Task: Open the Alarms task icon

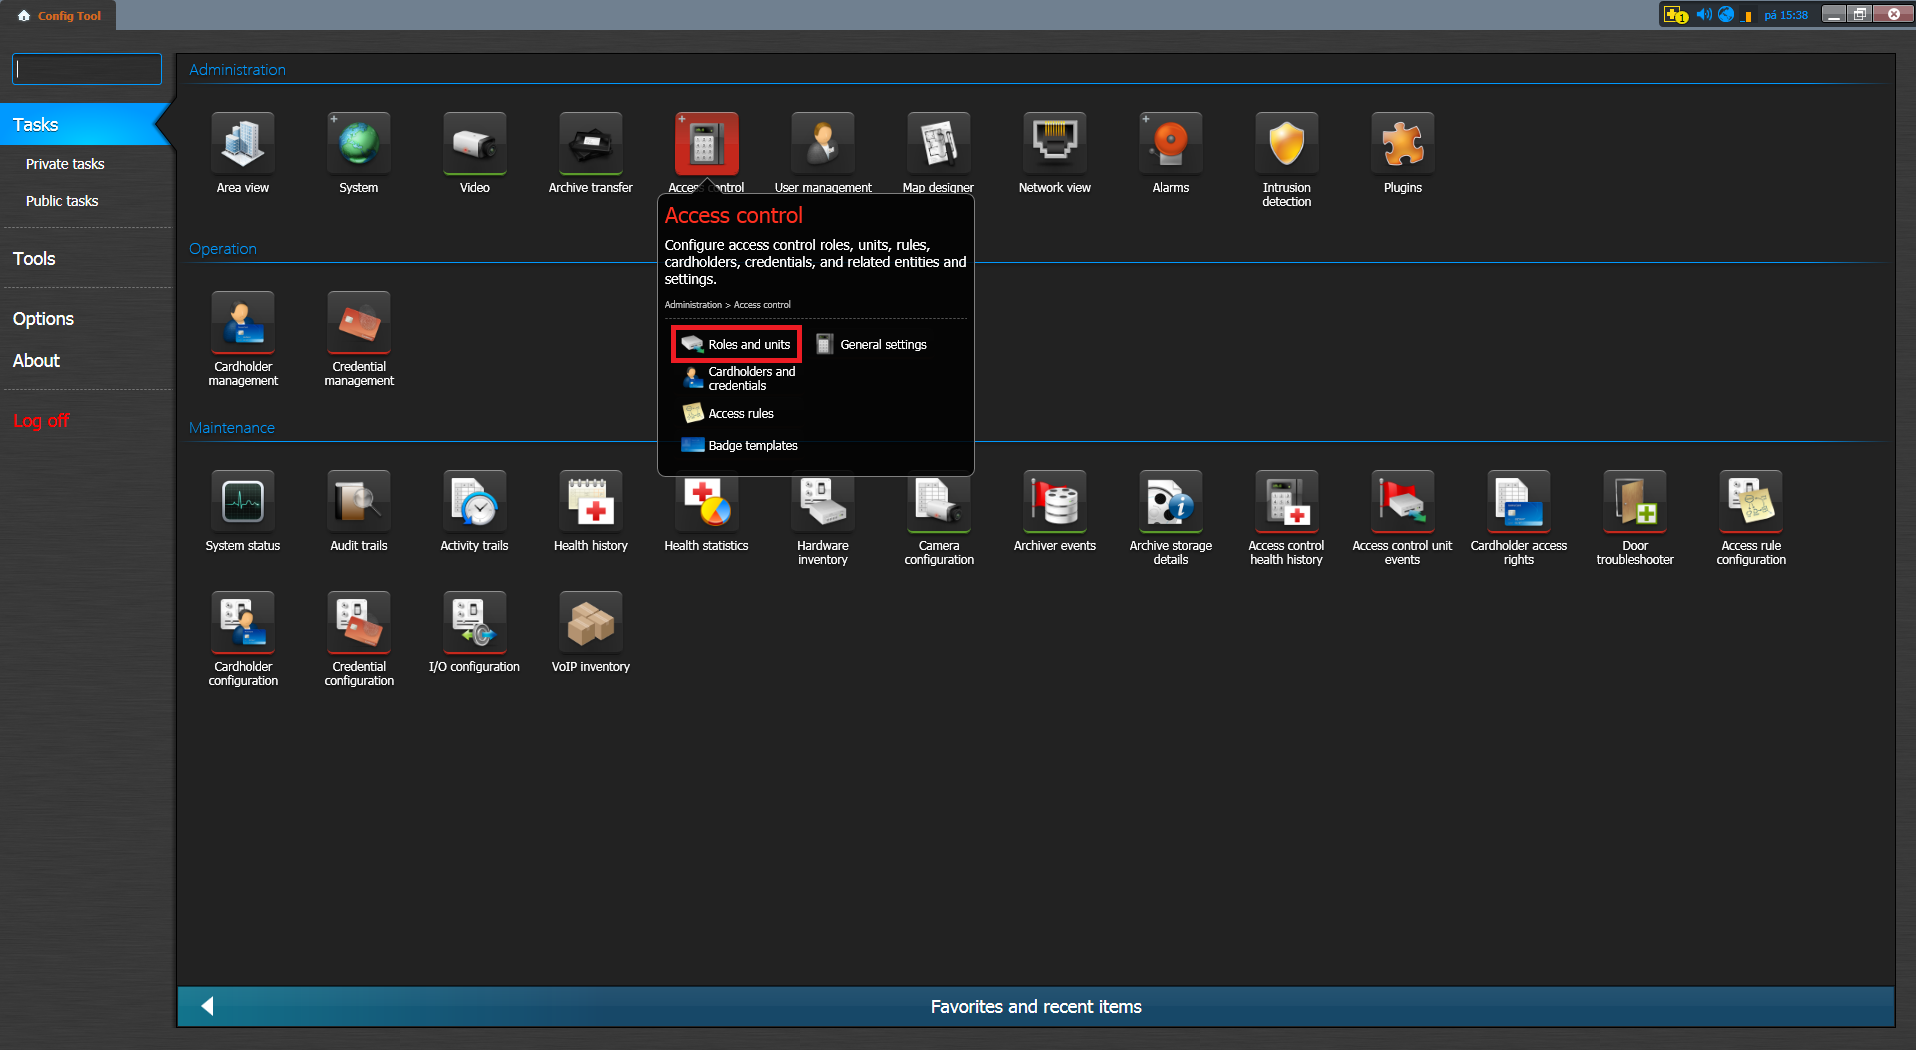Action: coord(1170,145)
